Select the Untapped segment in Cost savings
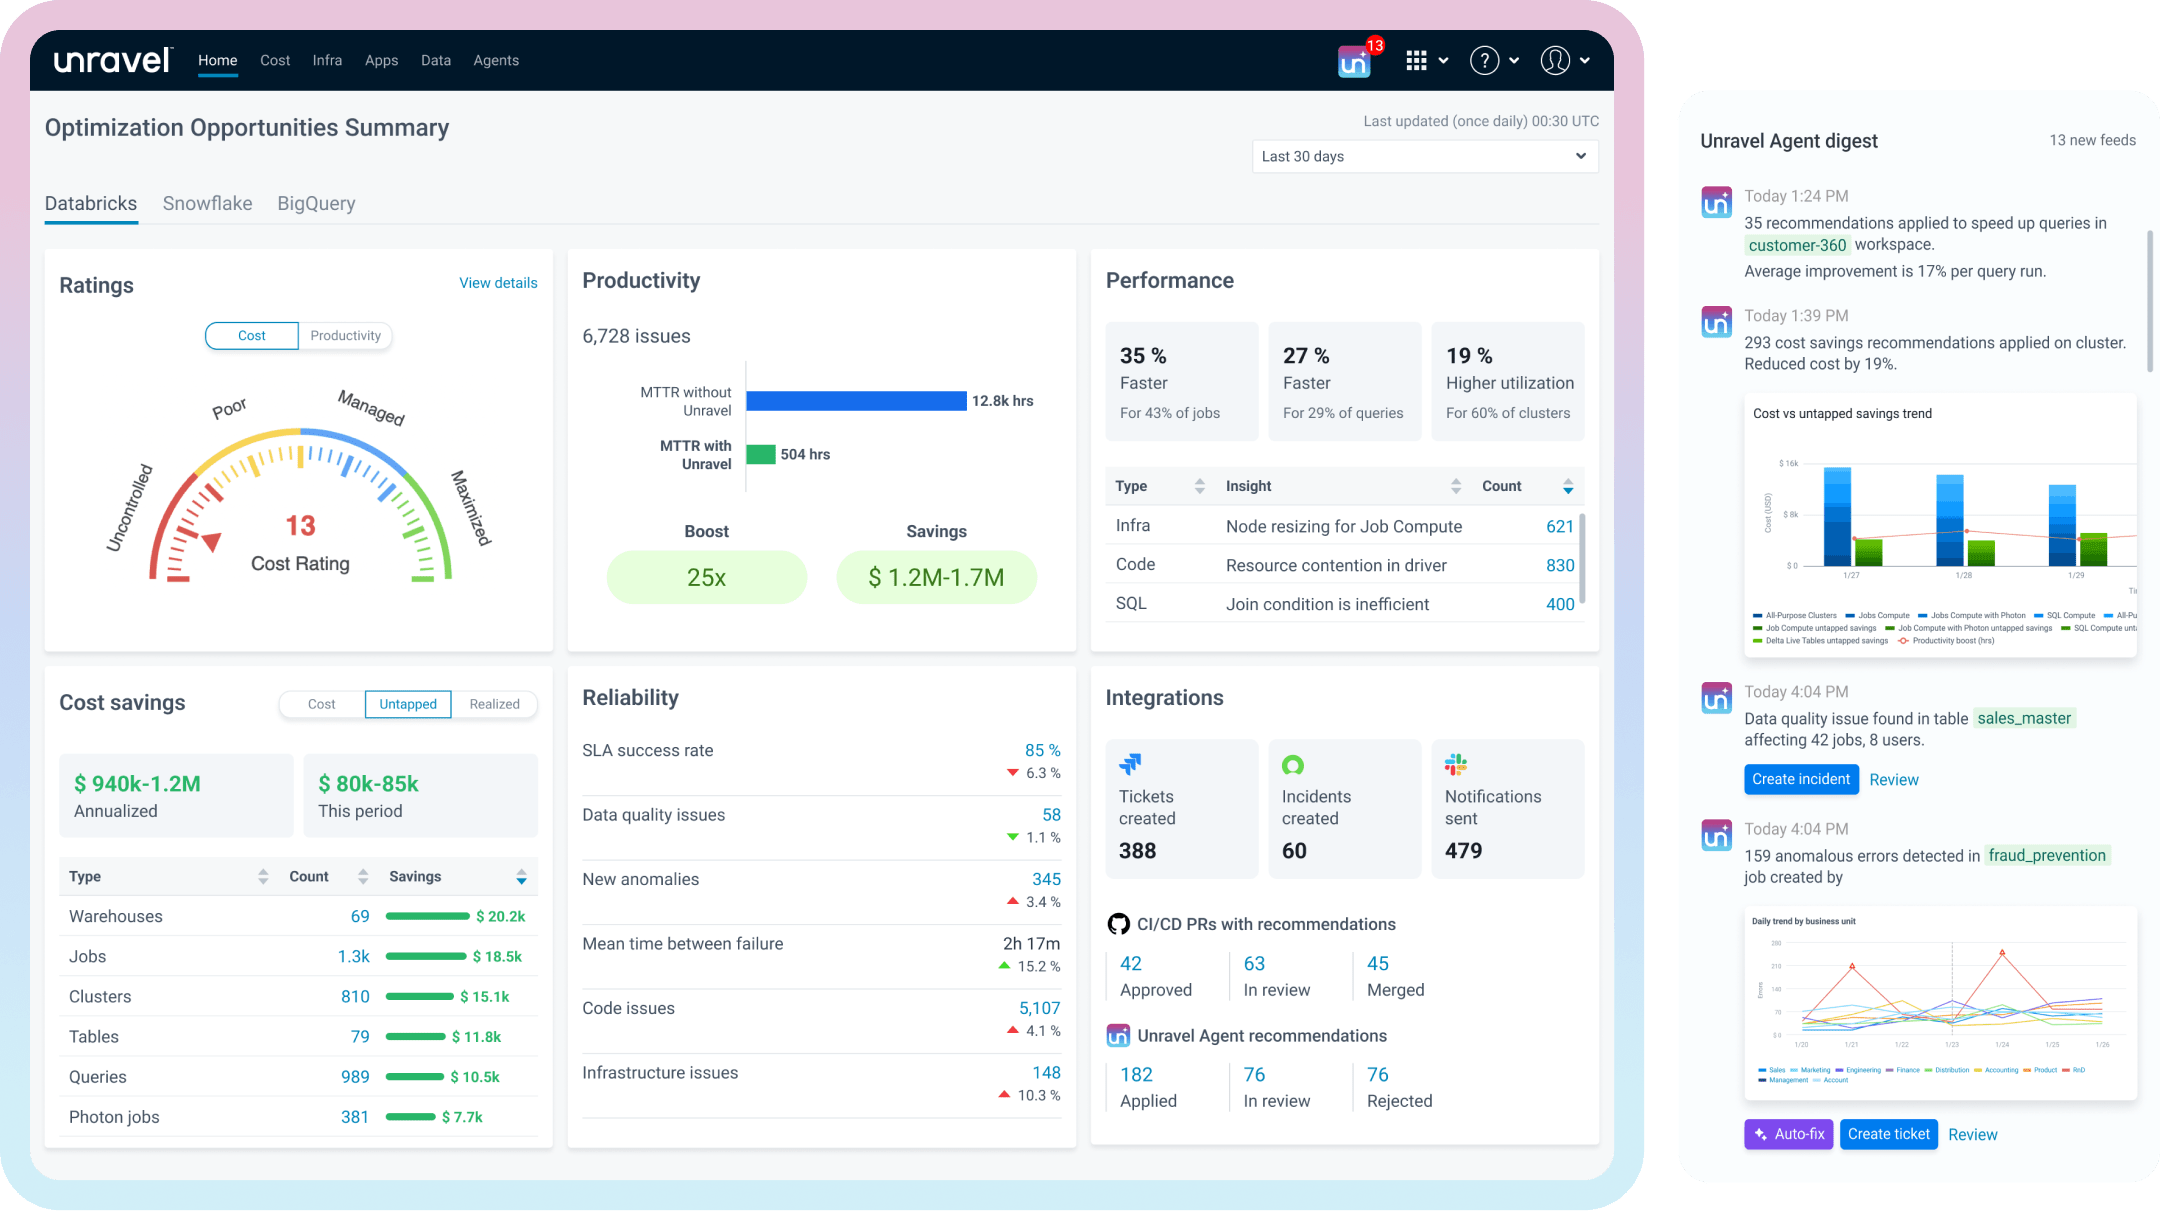This screenshot has height=1211, width=2160. [408, 704]
